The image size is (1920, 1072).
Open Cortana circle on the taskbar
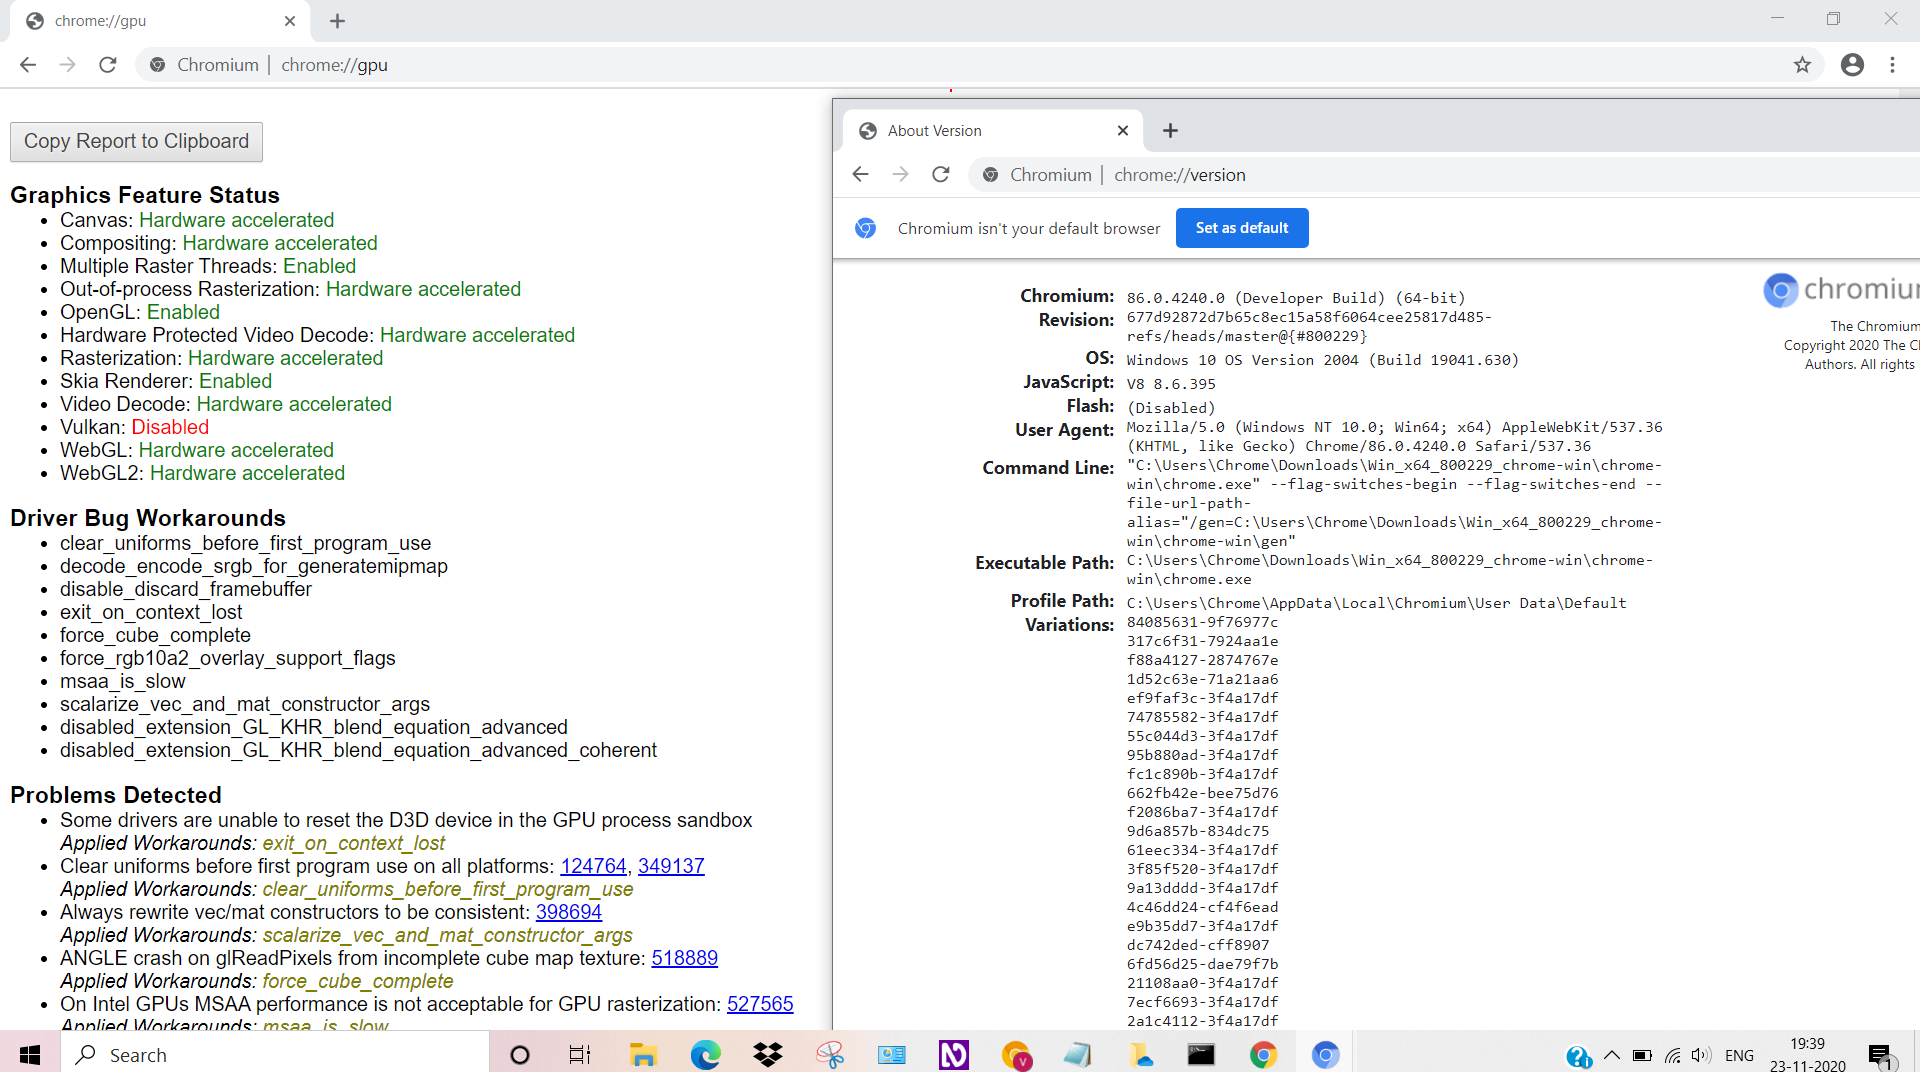pos(520,1055)
